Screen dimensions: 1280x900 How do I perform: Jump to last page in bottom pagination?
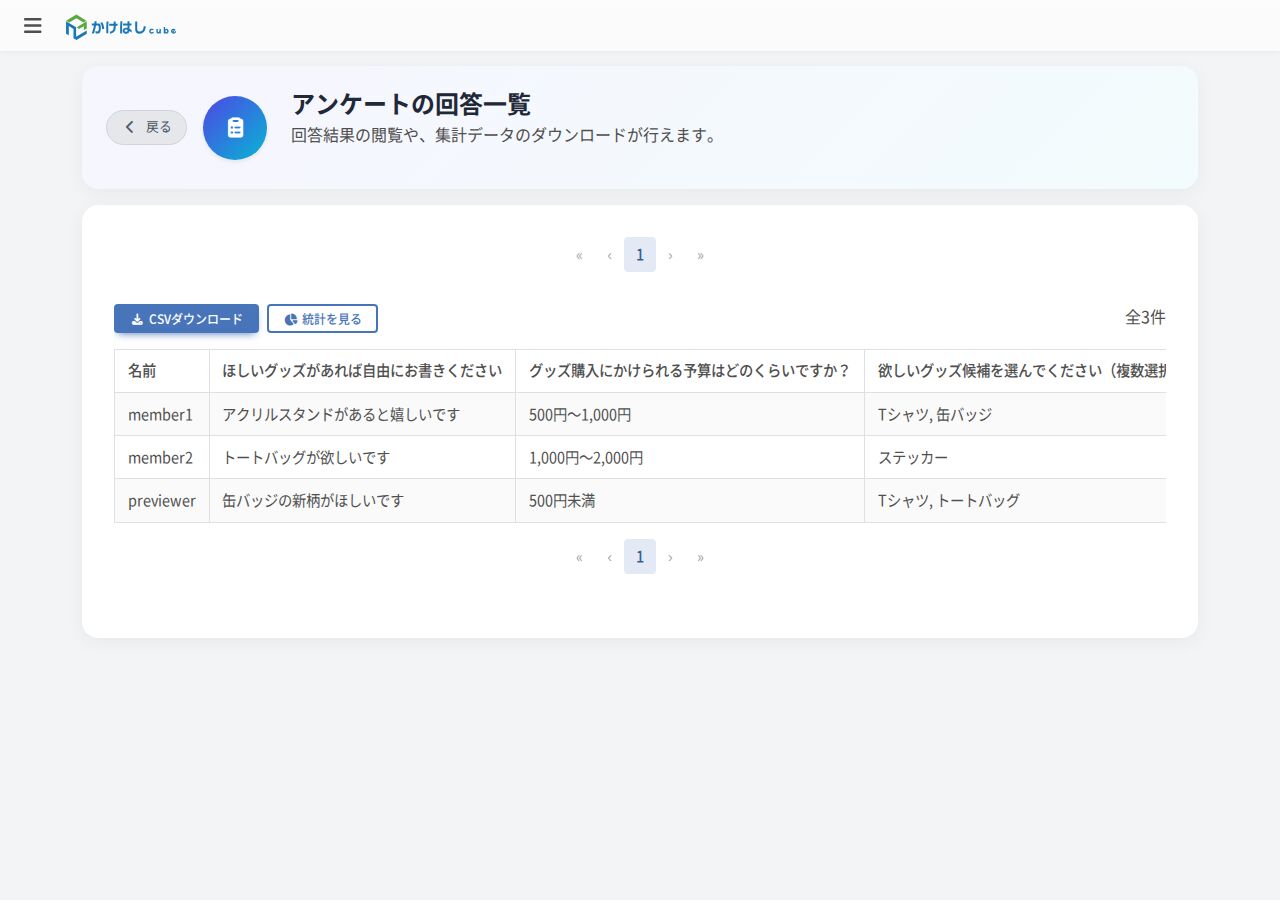[700, 557]
